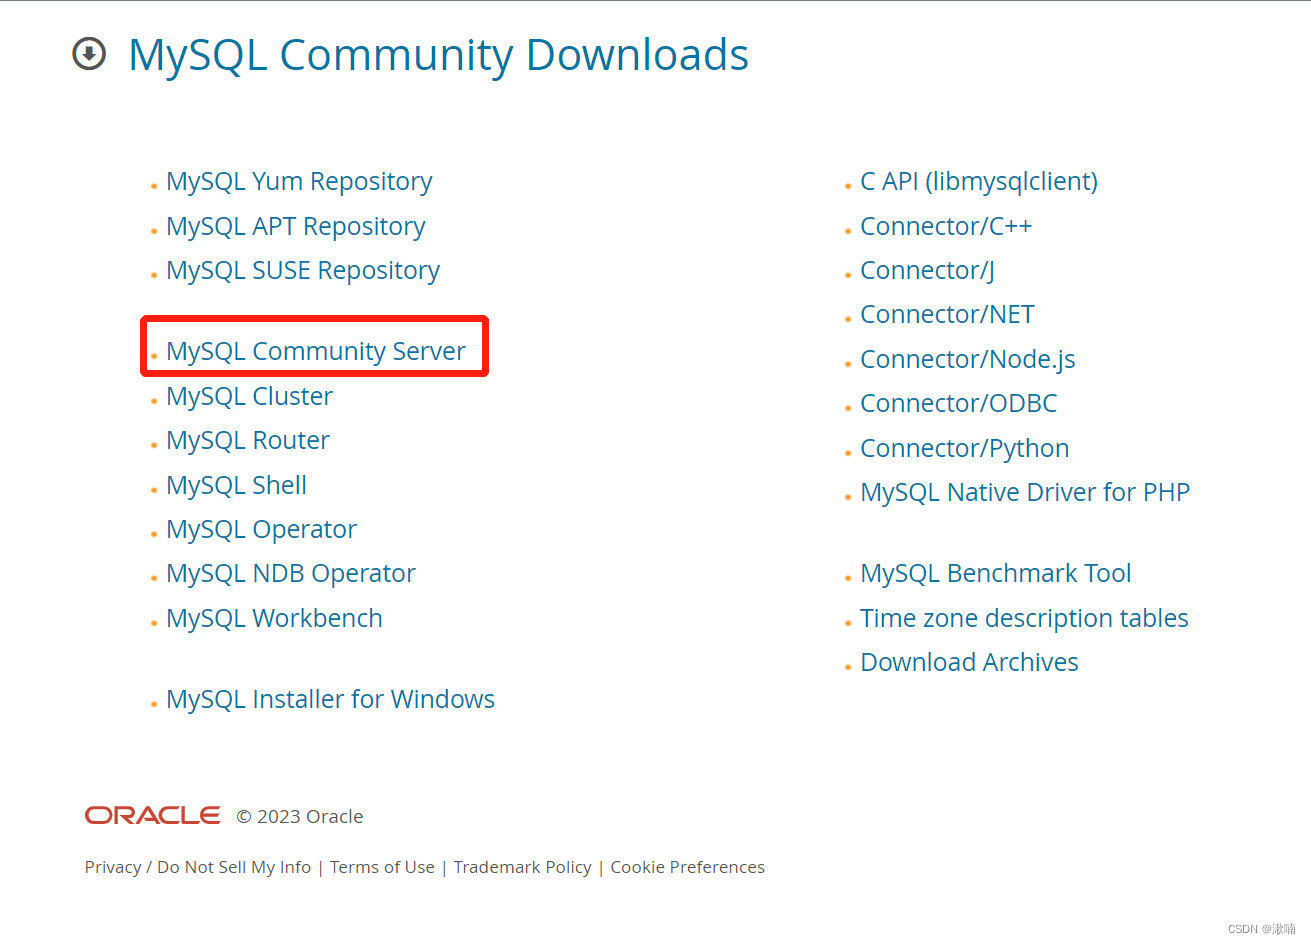The height and width of the screenshot is (944, 1311).
Task: Open MySQL Benchmark Tool link
Action: tap(996, 573)
